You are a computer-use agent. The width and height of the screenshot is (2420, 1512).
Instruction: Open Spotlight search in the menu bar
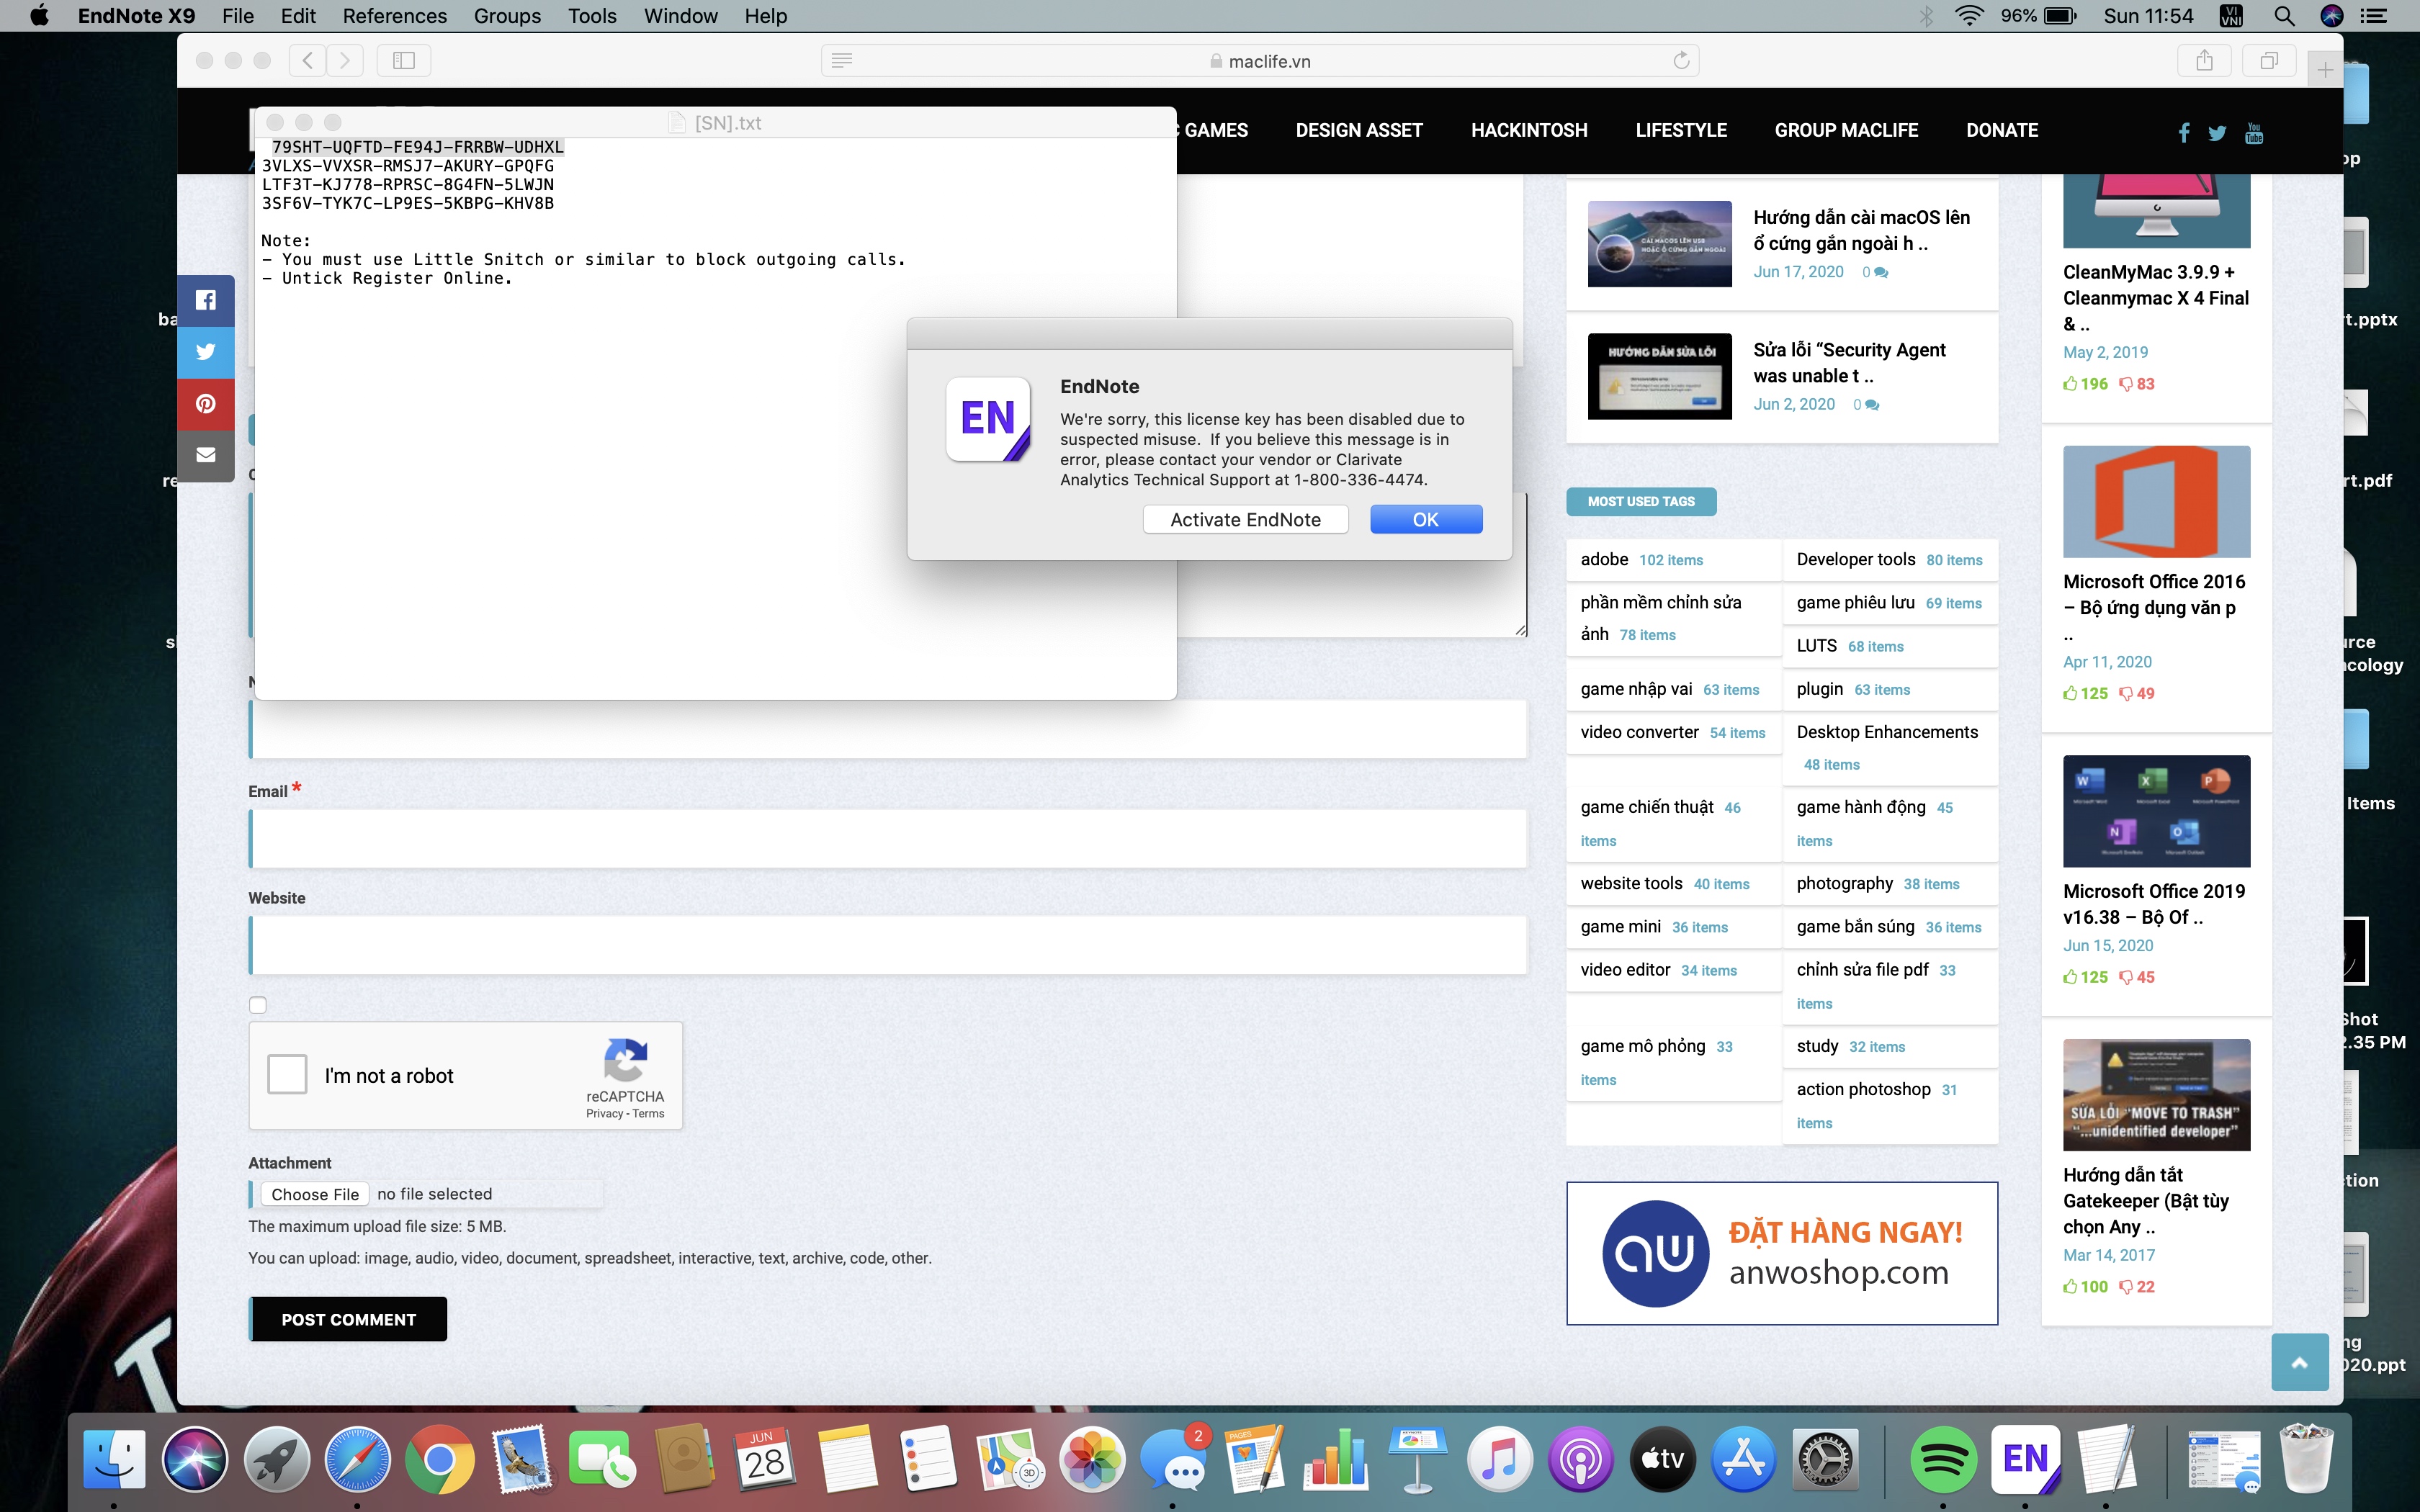[x=2283, y=16]
